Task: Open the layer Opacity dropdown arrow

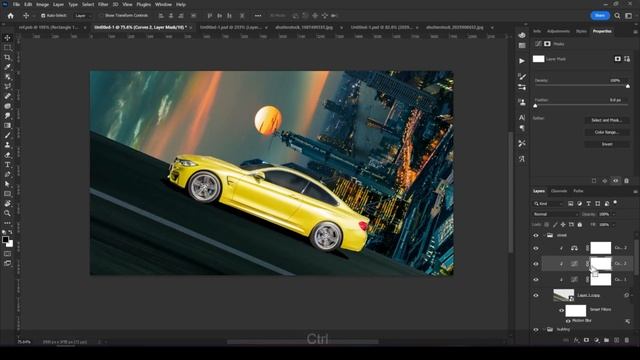Action: (x=614, y=214)
